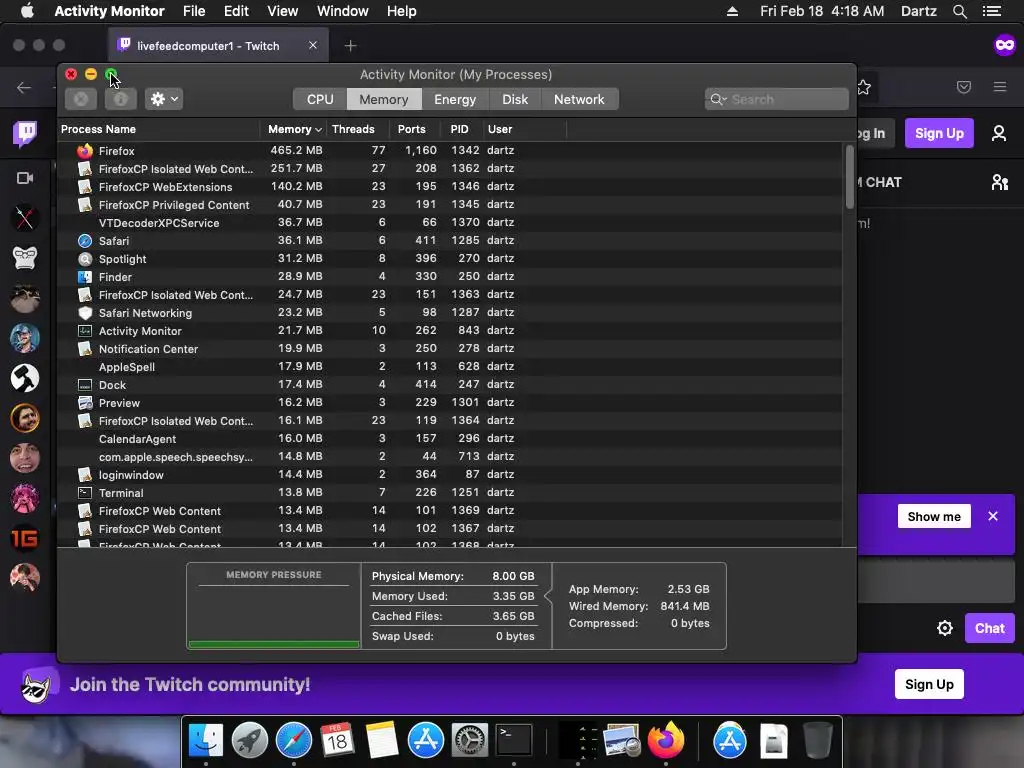
Task: Click the Show me button
Action: (x=934, y=517)
